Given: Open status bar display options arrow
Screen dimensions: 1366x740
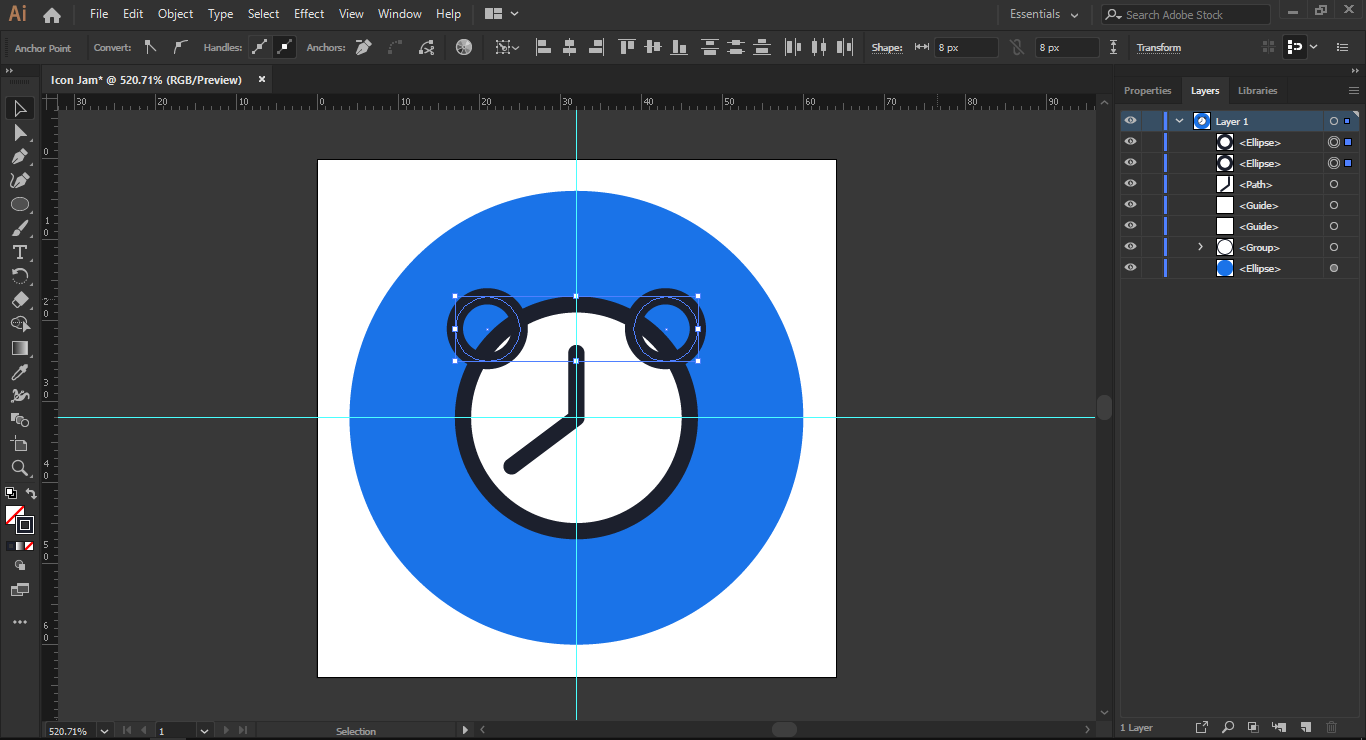Looking at the screenshot, I should (x=465, y=731).
